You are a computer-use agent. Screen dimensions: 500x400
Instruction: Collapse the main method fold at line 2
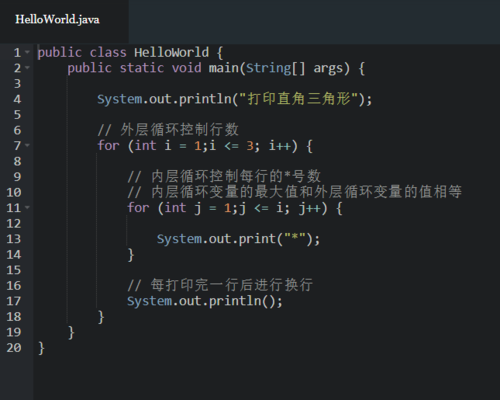point(27,68)
